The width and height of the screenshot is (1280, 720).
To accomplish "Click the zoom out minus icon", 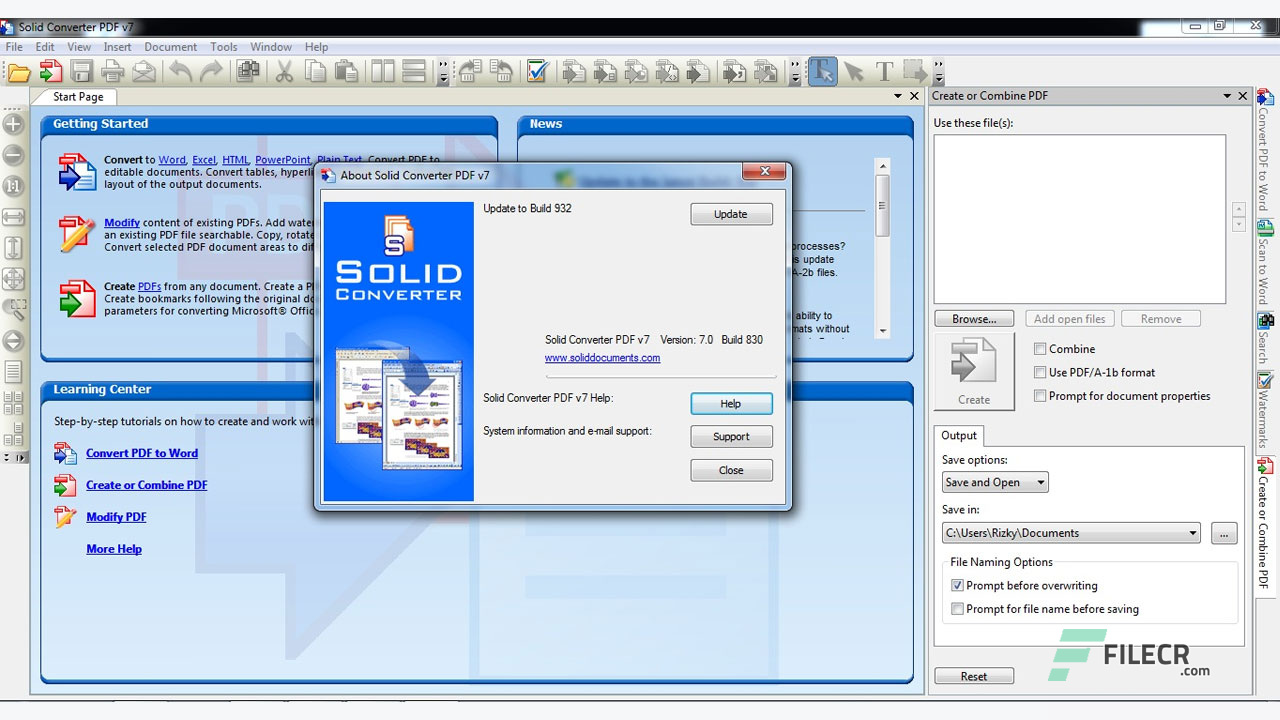I will tap(14, 156).
